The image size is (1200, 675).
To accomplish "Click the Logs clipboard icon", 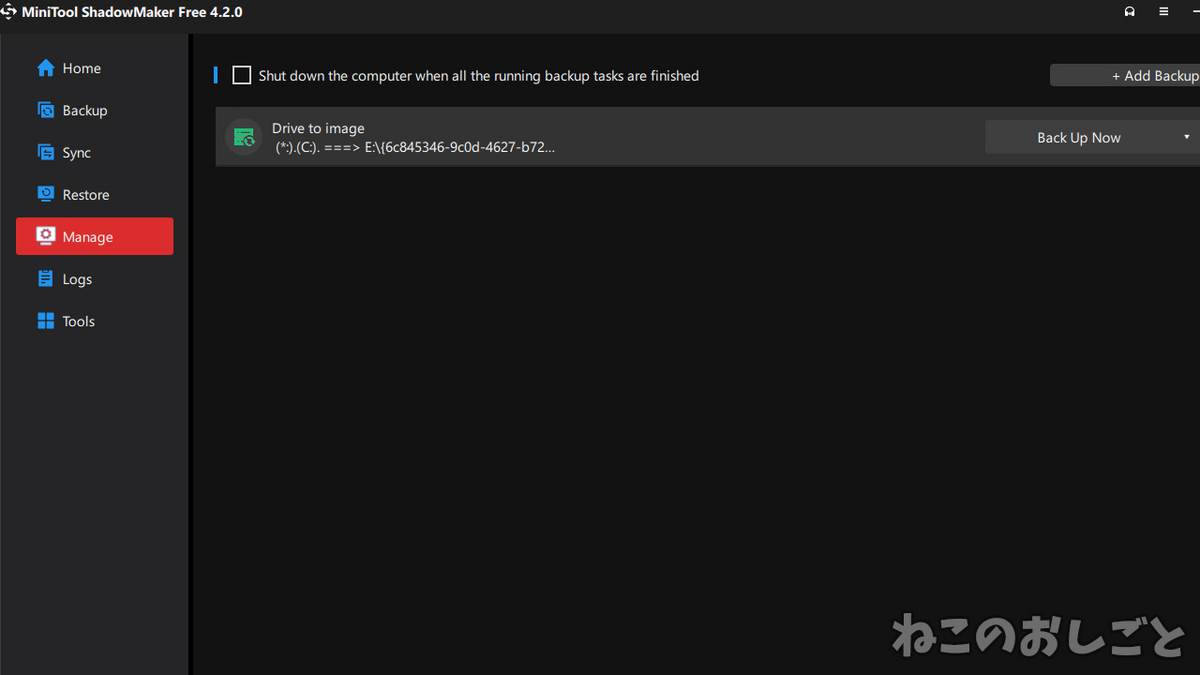I will (45, 279).
